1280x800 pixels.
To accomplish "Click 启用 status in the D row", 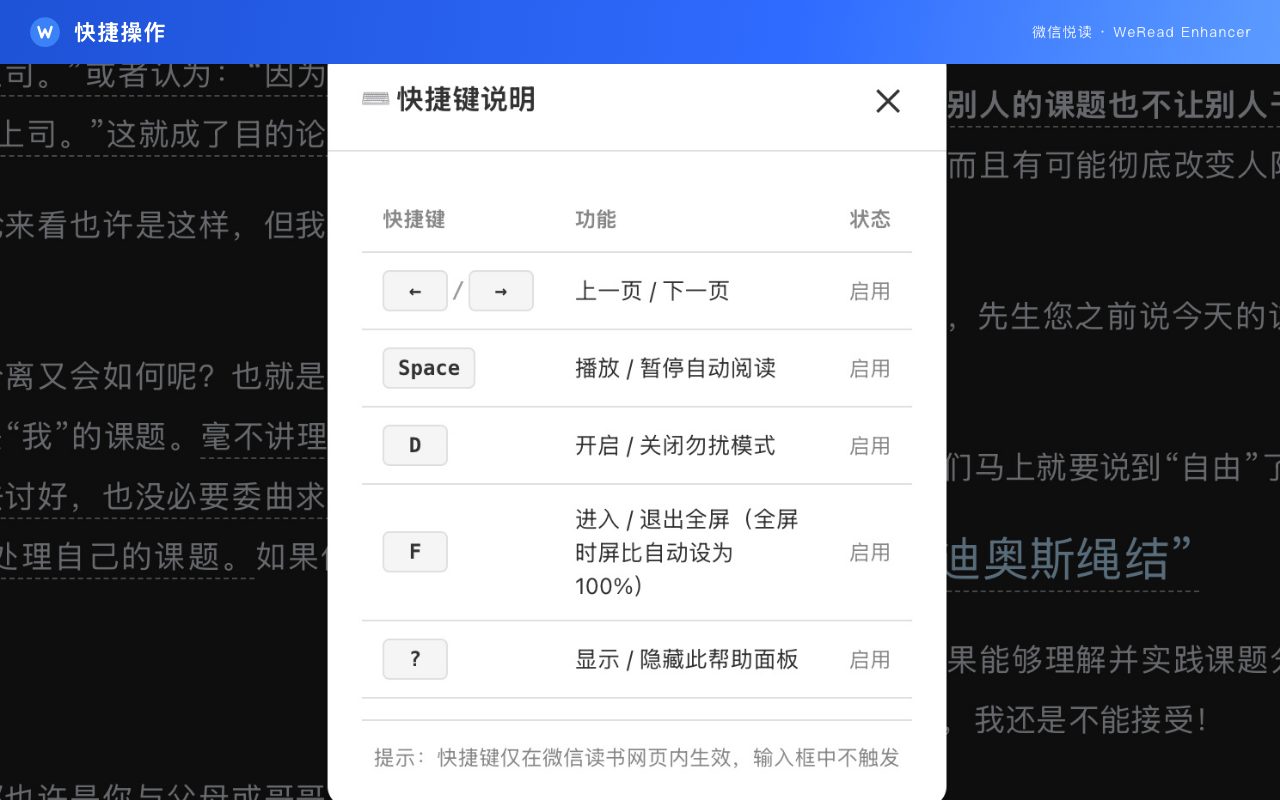I will click(x=870, y=445).
